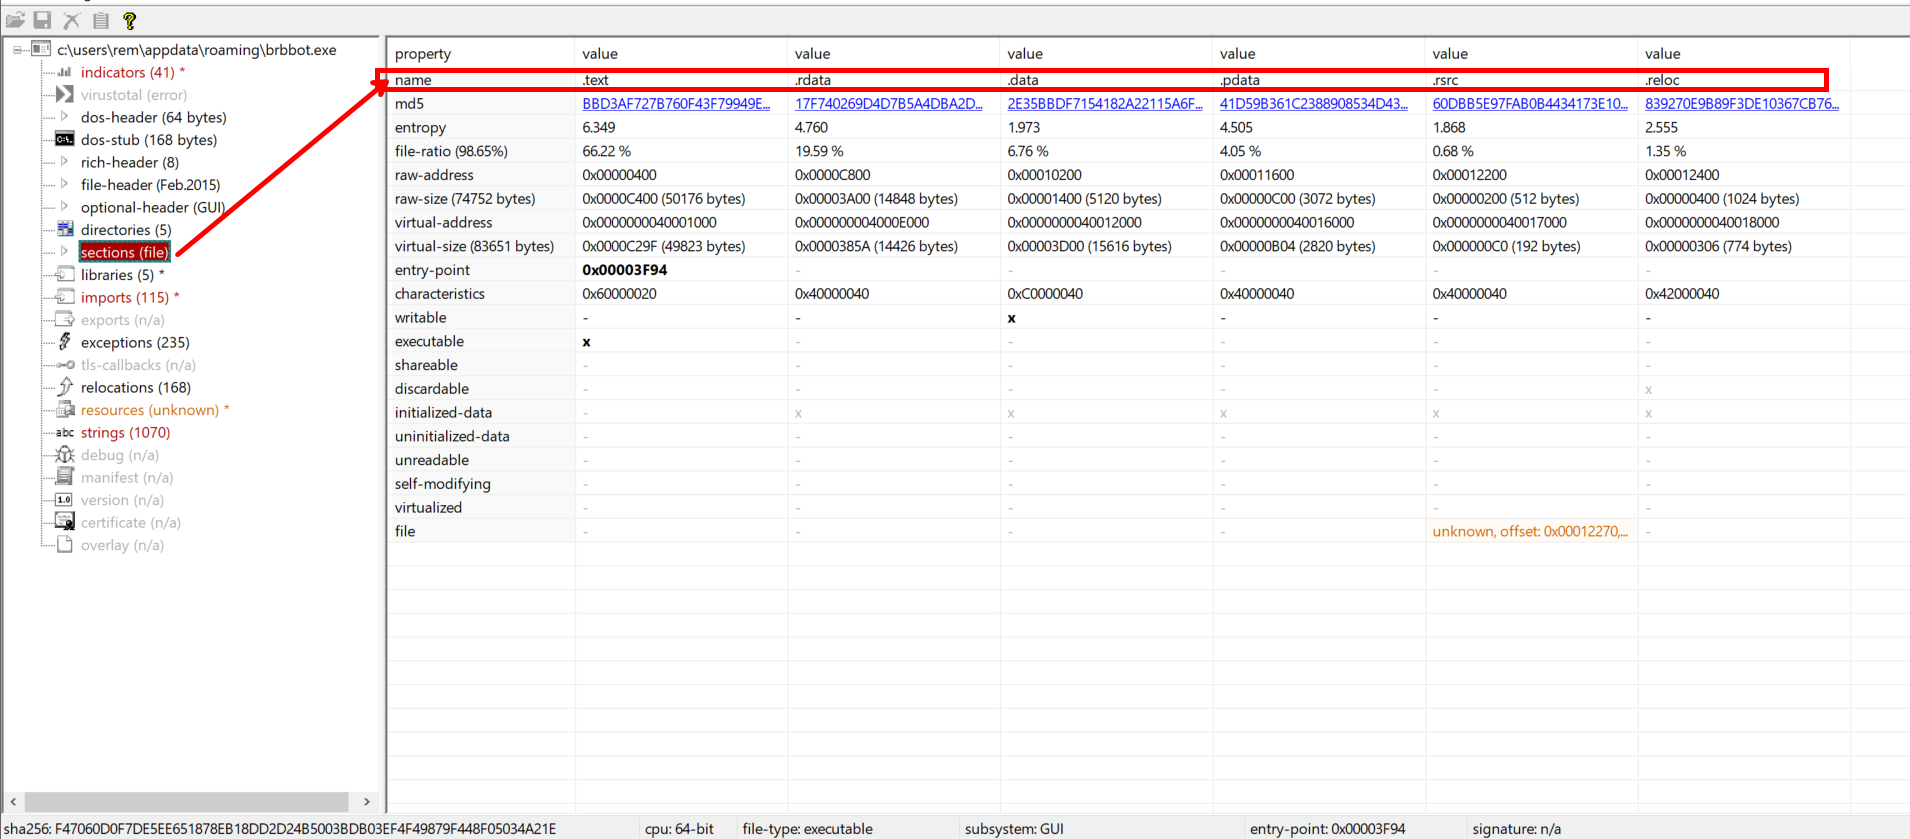Click the tree panel's right scroll arrow
Image resolution: width=1910 pixels, height=839 pixels.
(367, 802)
